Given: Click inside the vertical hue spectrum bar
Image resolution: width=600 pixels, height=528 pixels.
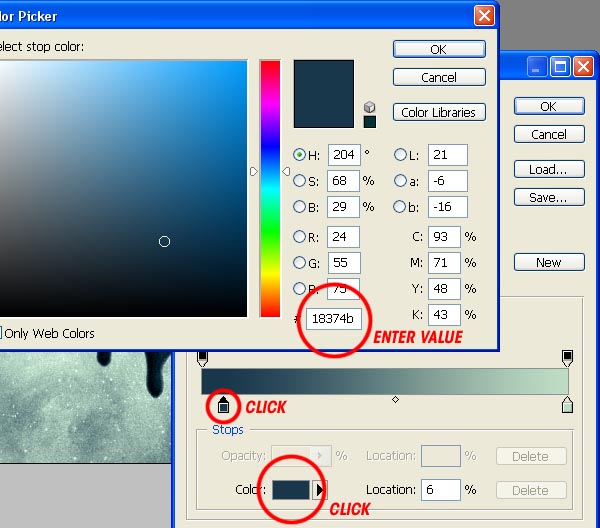Looking at the screenshot, I should tap(270, 188).
